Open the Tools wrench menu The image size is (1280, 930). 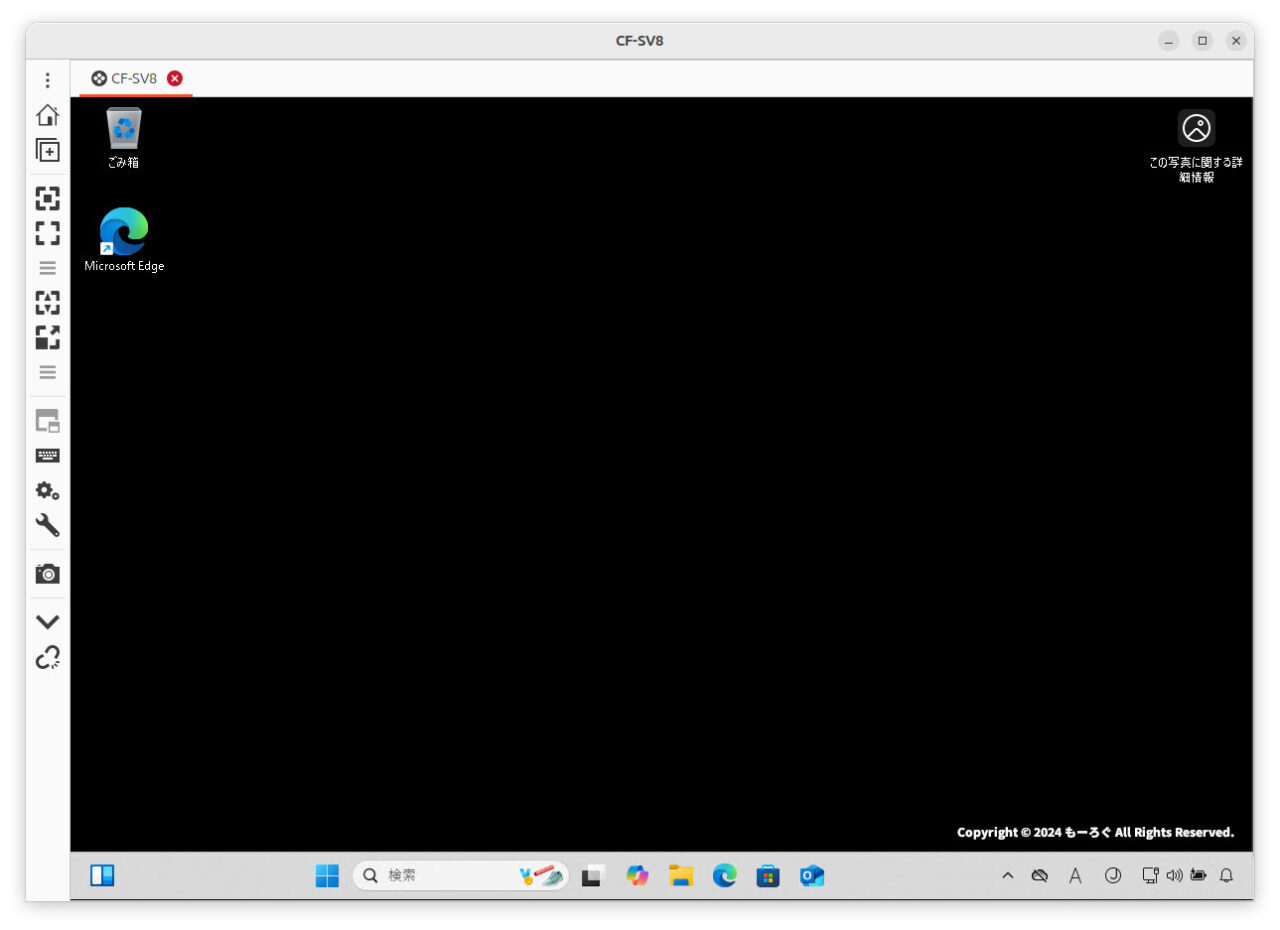(x=47, y=525)
